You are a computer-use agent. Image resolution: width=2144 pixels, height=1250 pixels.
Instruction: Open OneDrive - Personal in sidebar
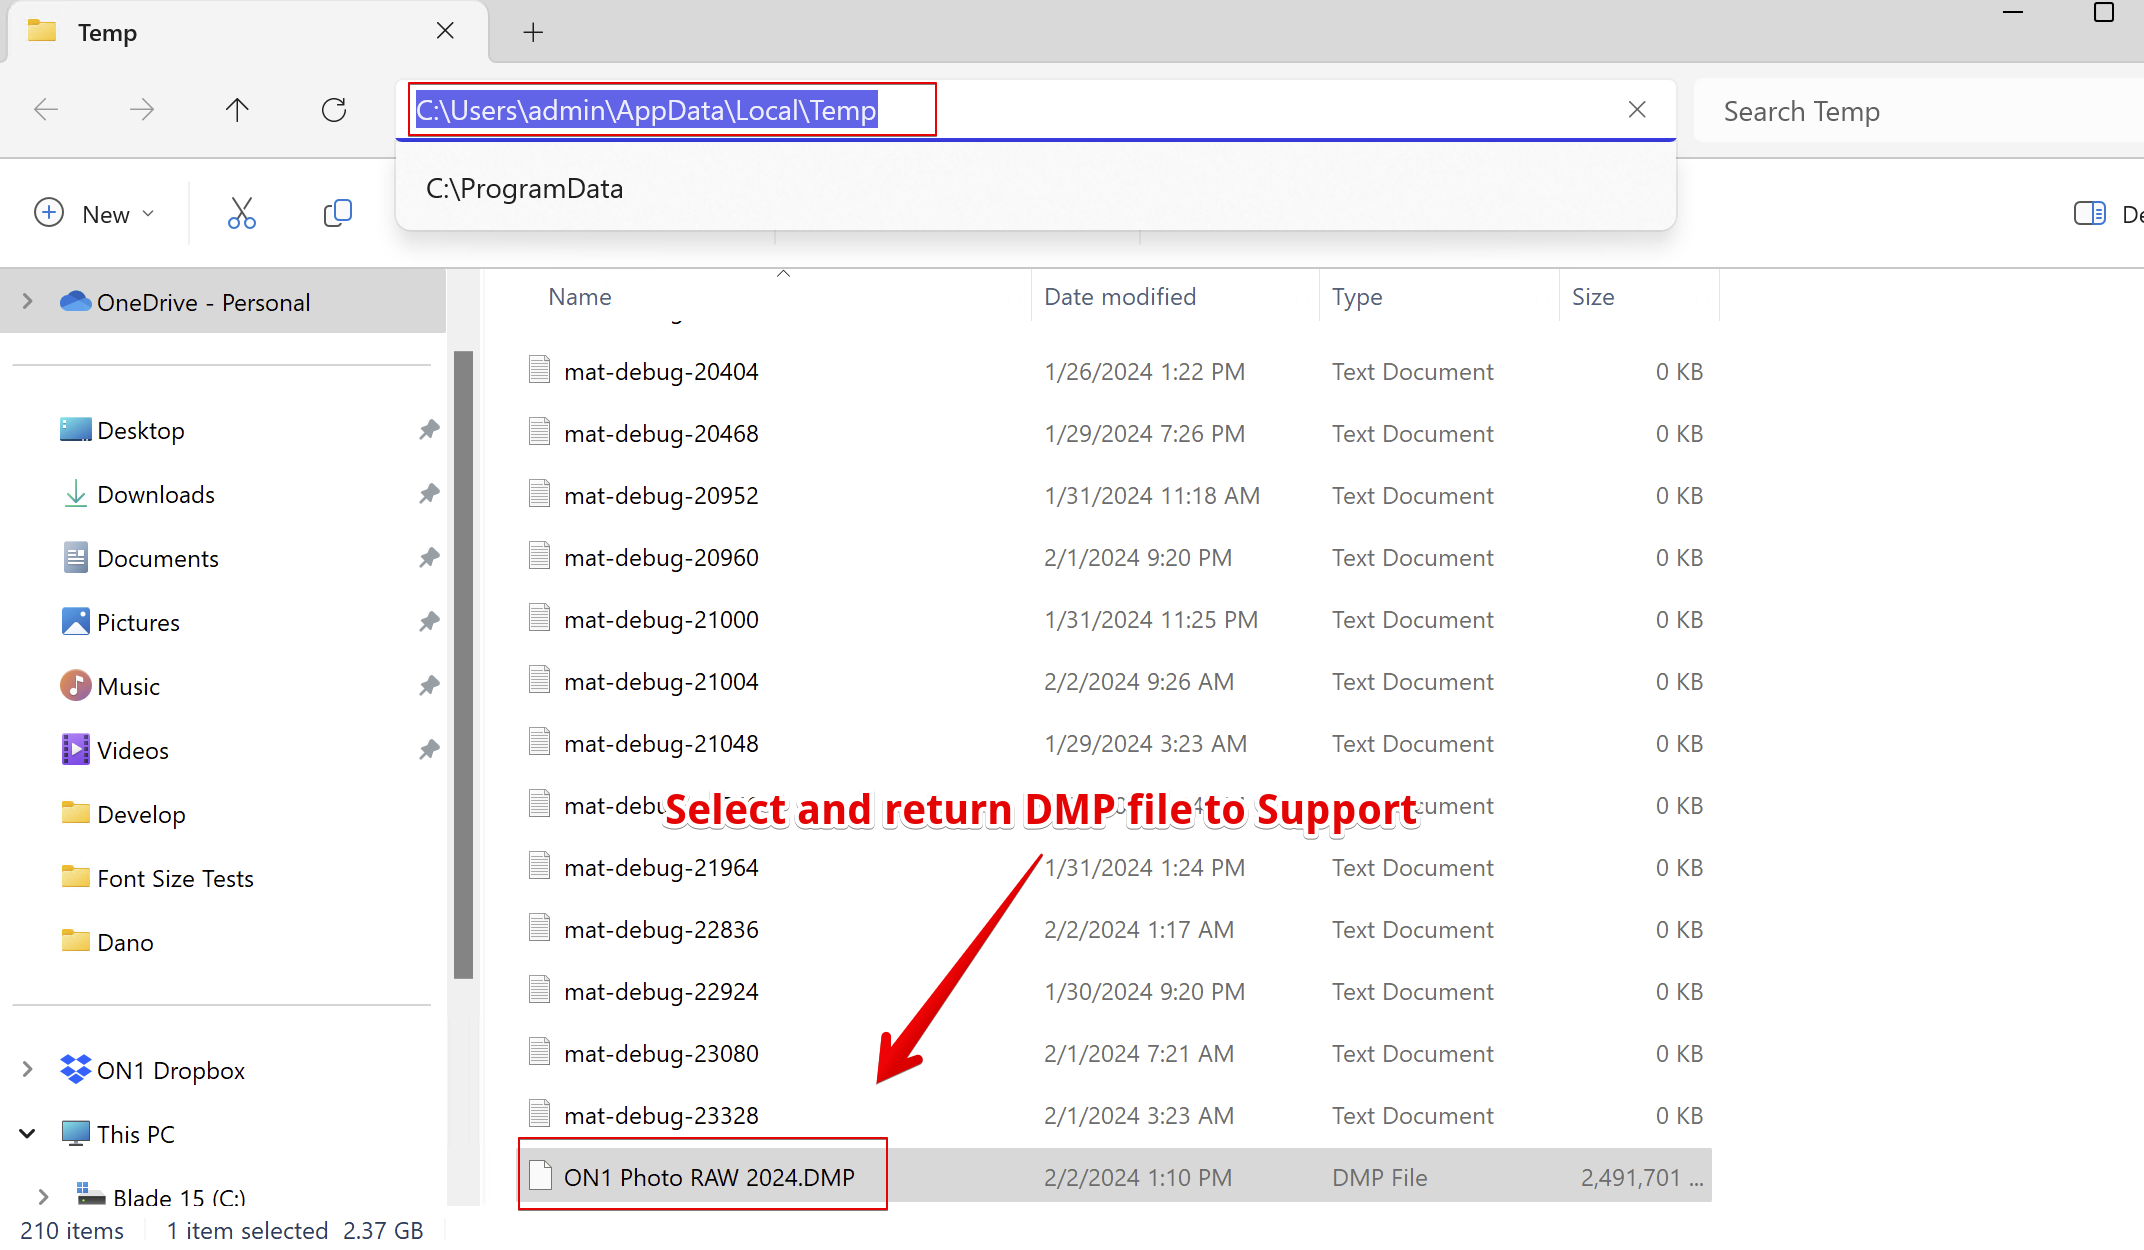203,303
